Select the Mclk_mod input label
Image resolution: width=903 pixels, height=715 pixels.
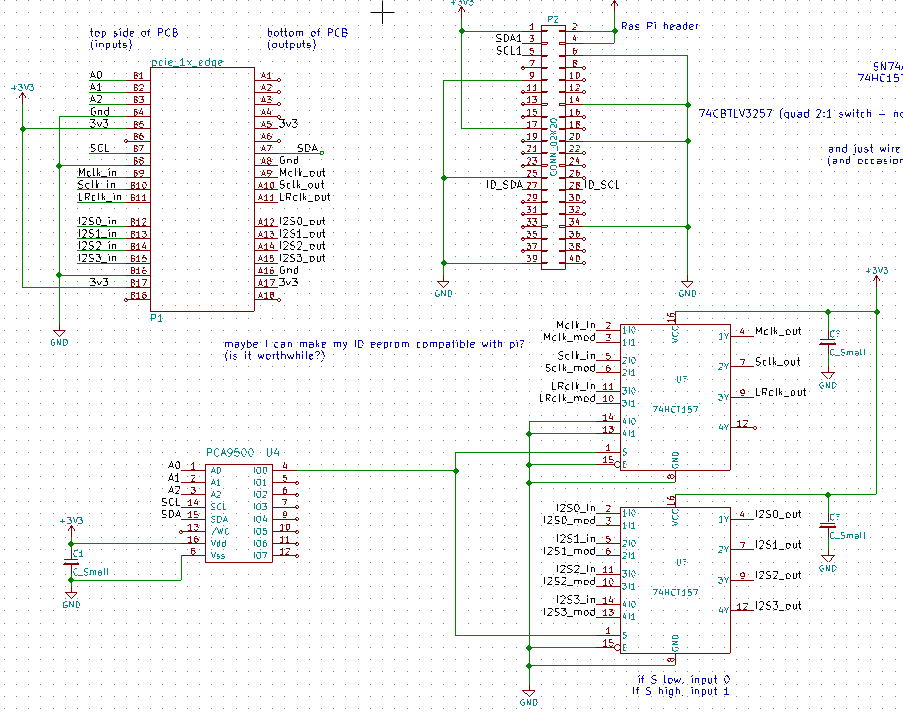click(569, 337)
